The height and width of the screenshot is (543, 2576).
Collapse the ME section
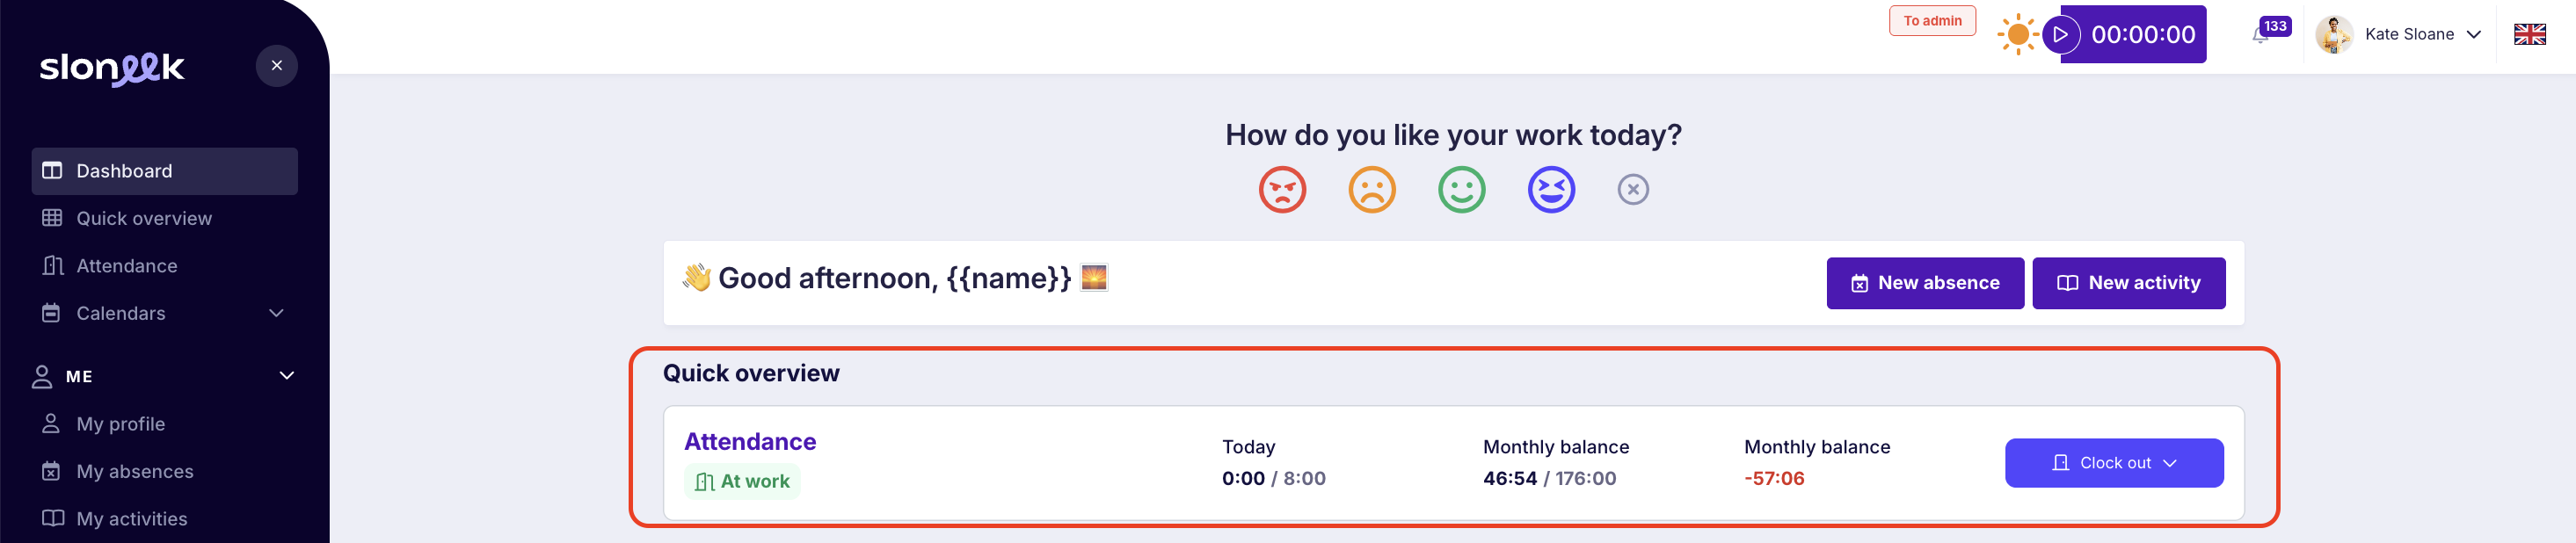pos(286,376)
